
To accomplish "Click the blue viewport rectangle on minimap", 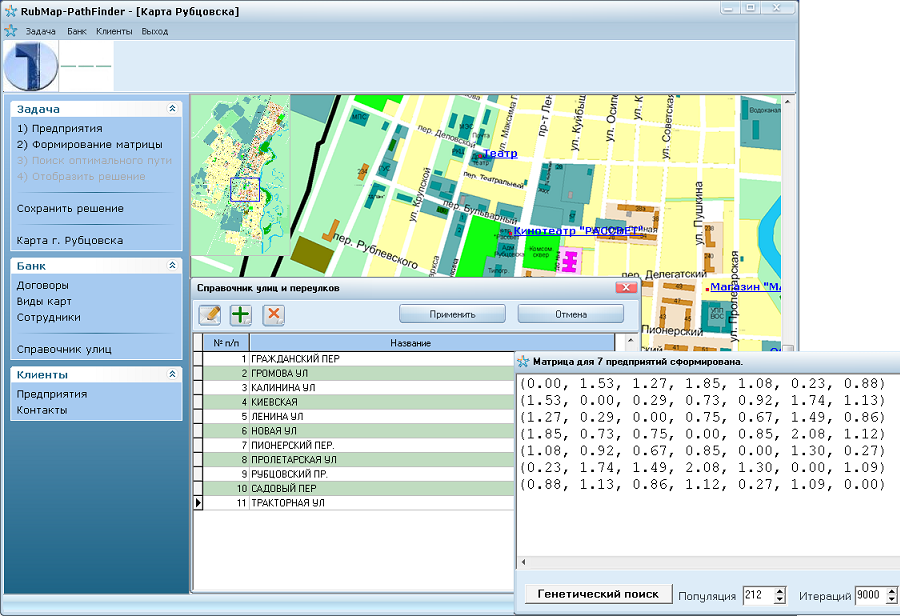I will pyautogui.click(x=245, y=189).
